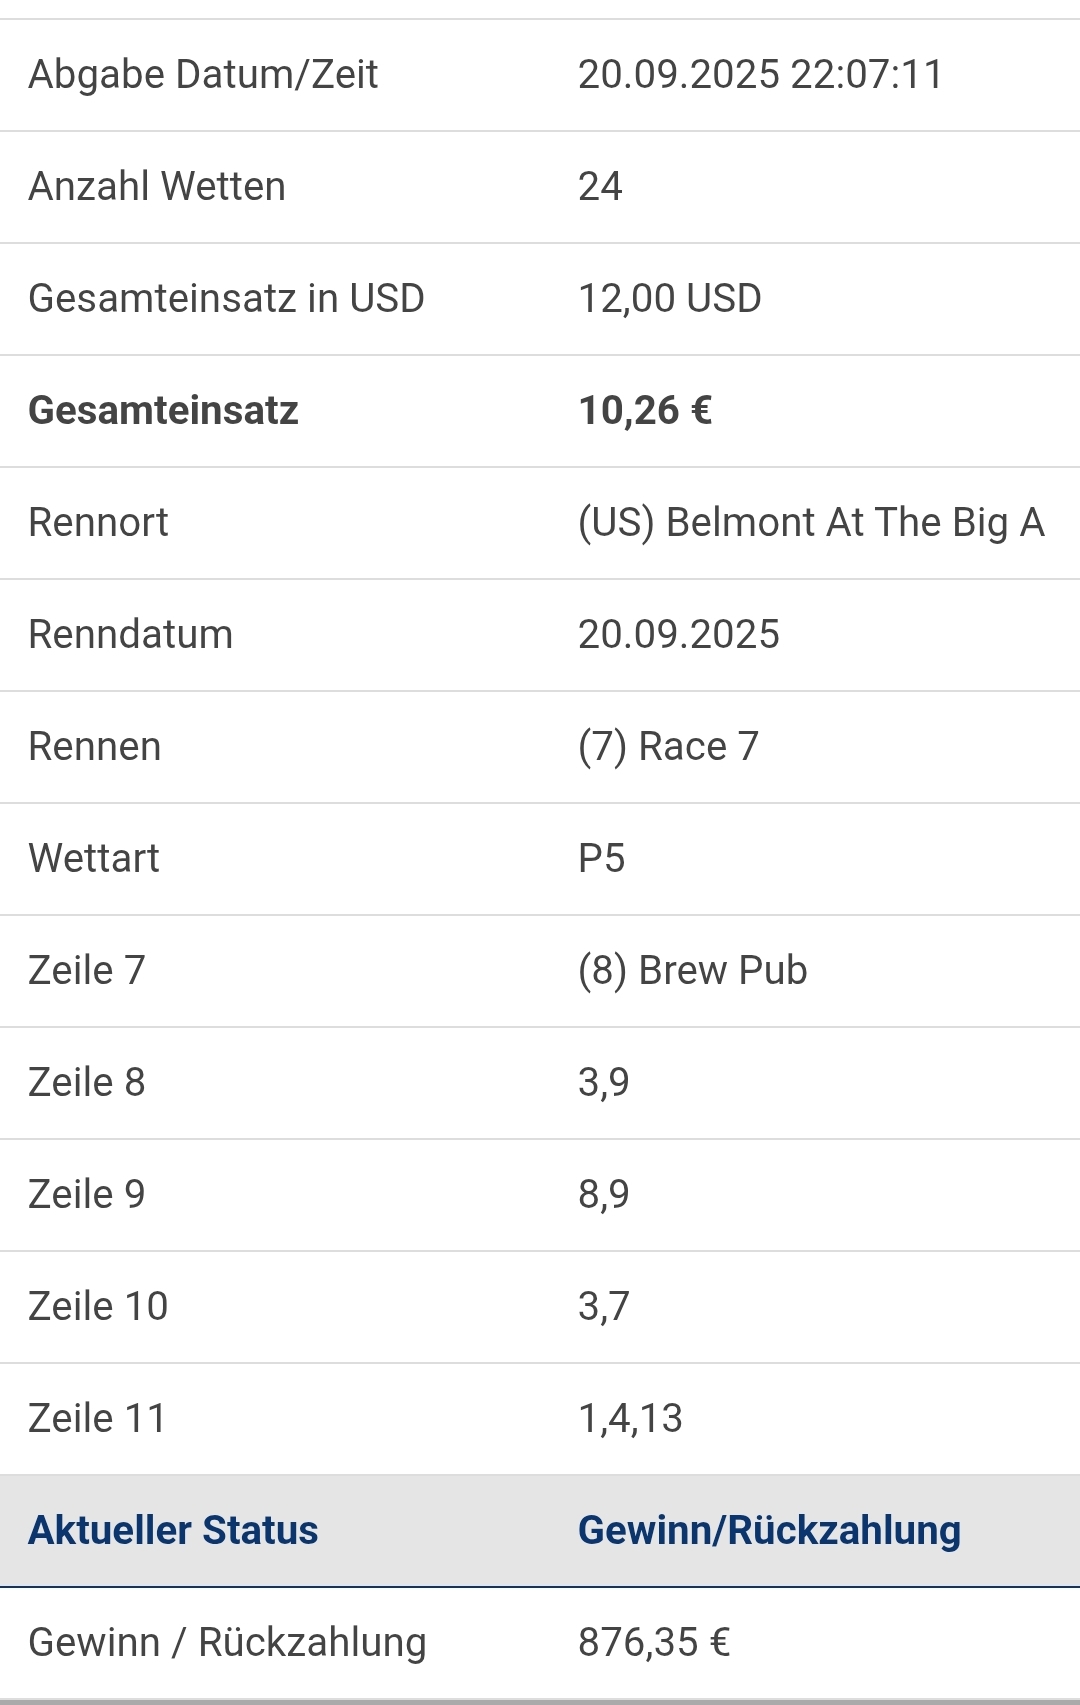Click the 876,35 € payout amount
The image size is (1080, 1705).
[654, 1643]
